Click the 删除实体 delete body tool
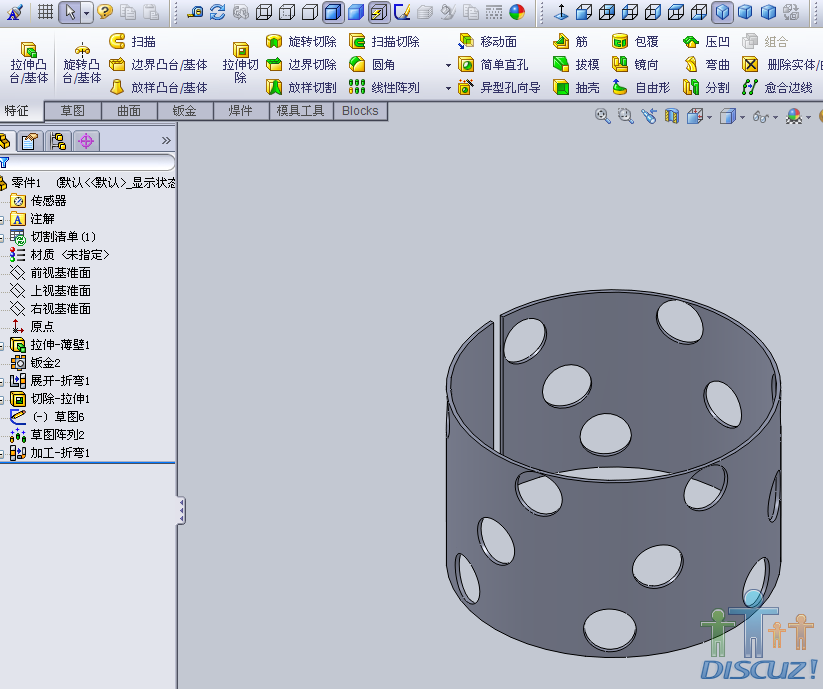The image size is (823, 689). tap(782, 65)
